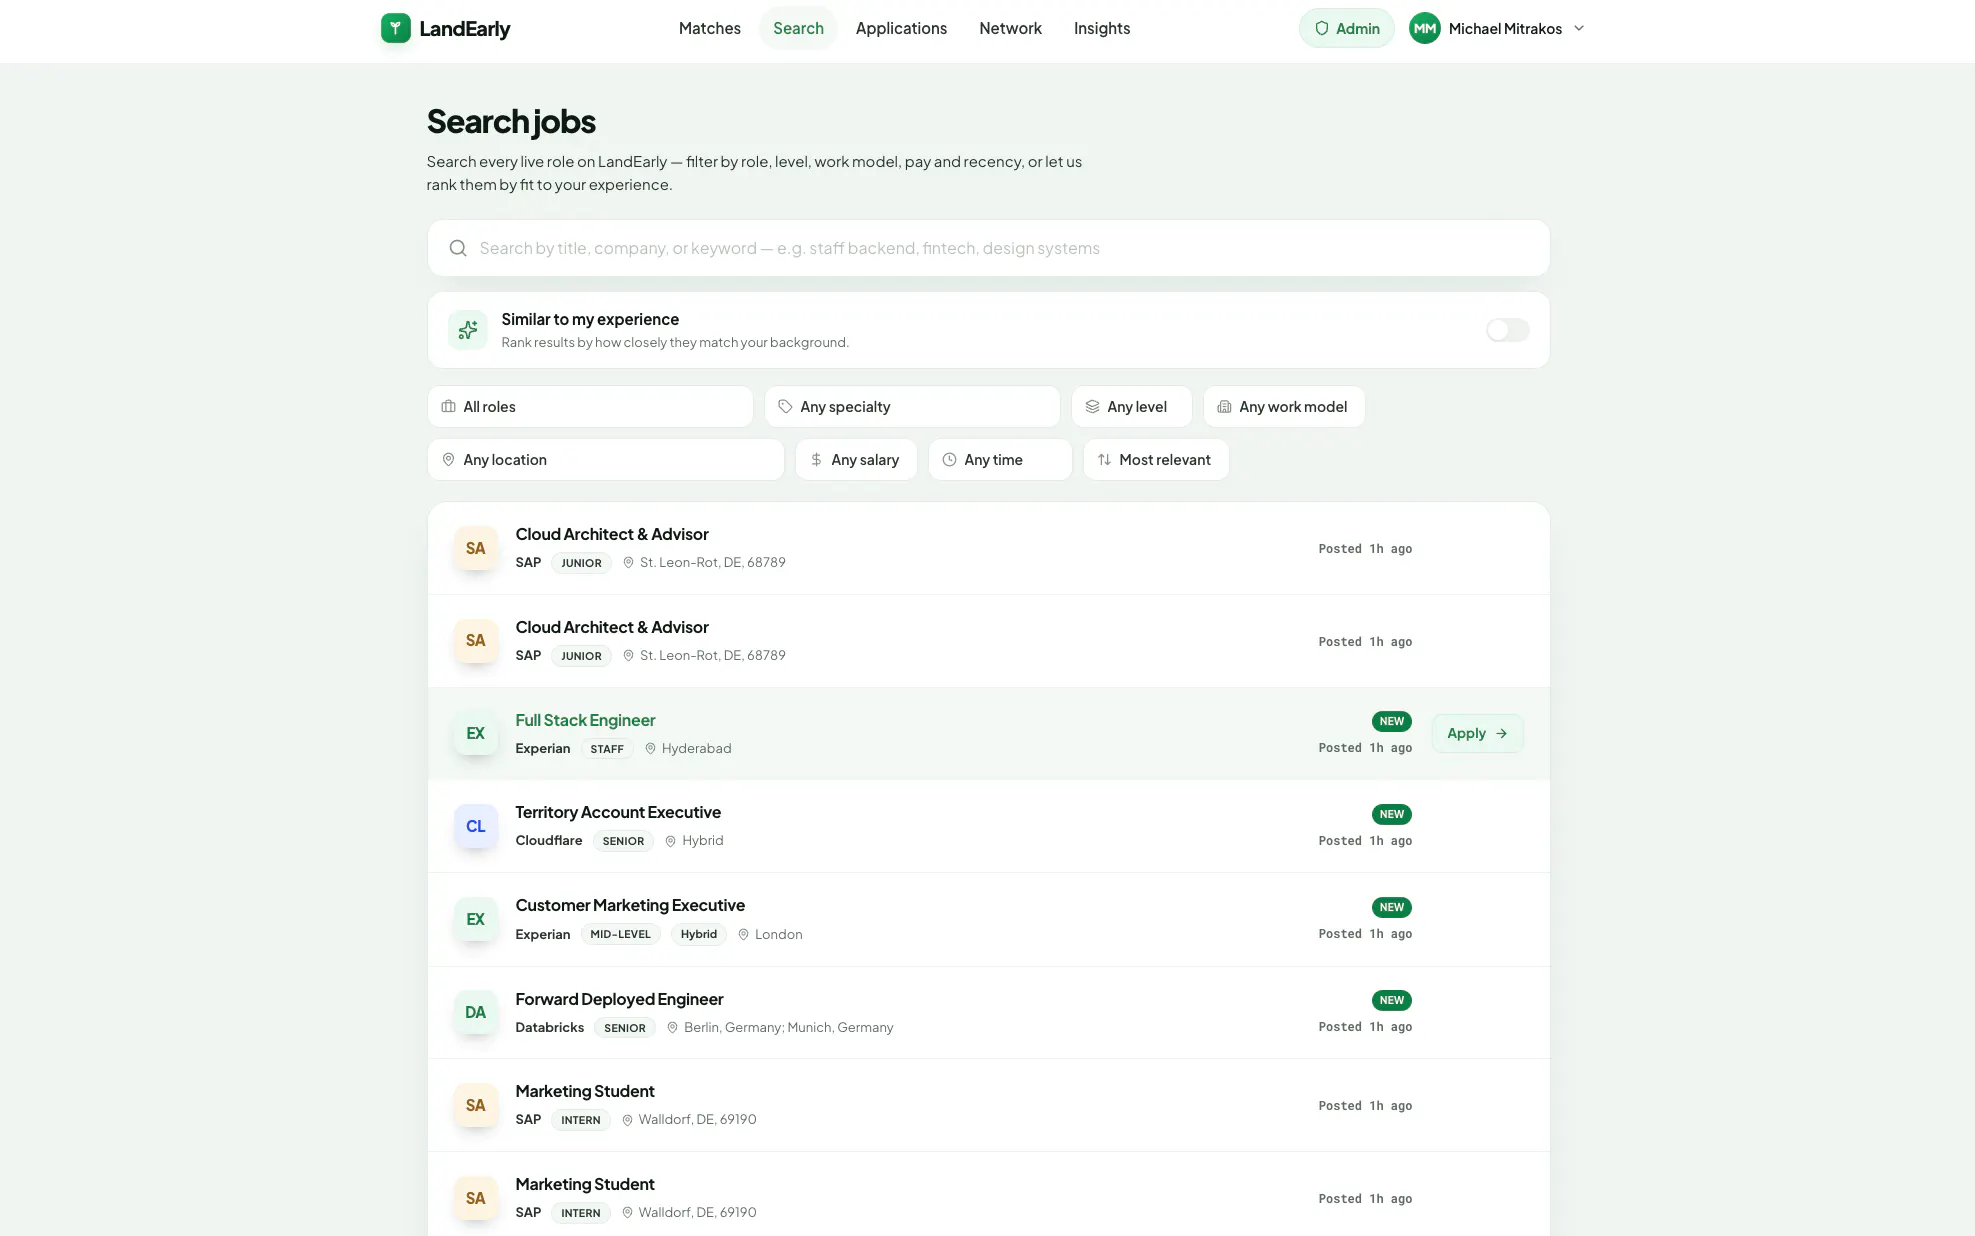Expand the Michael Mitrakos account menu chevron
The width and height of the screenshot is (1975, 1236).
(1579, 28)
